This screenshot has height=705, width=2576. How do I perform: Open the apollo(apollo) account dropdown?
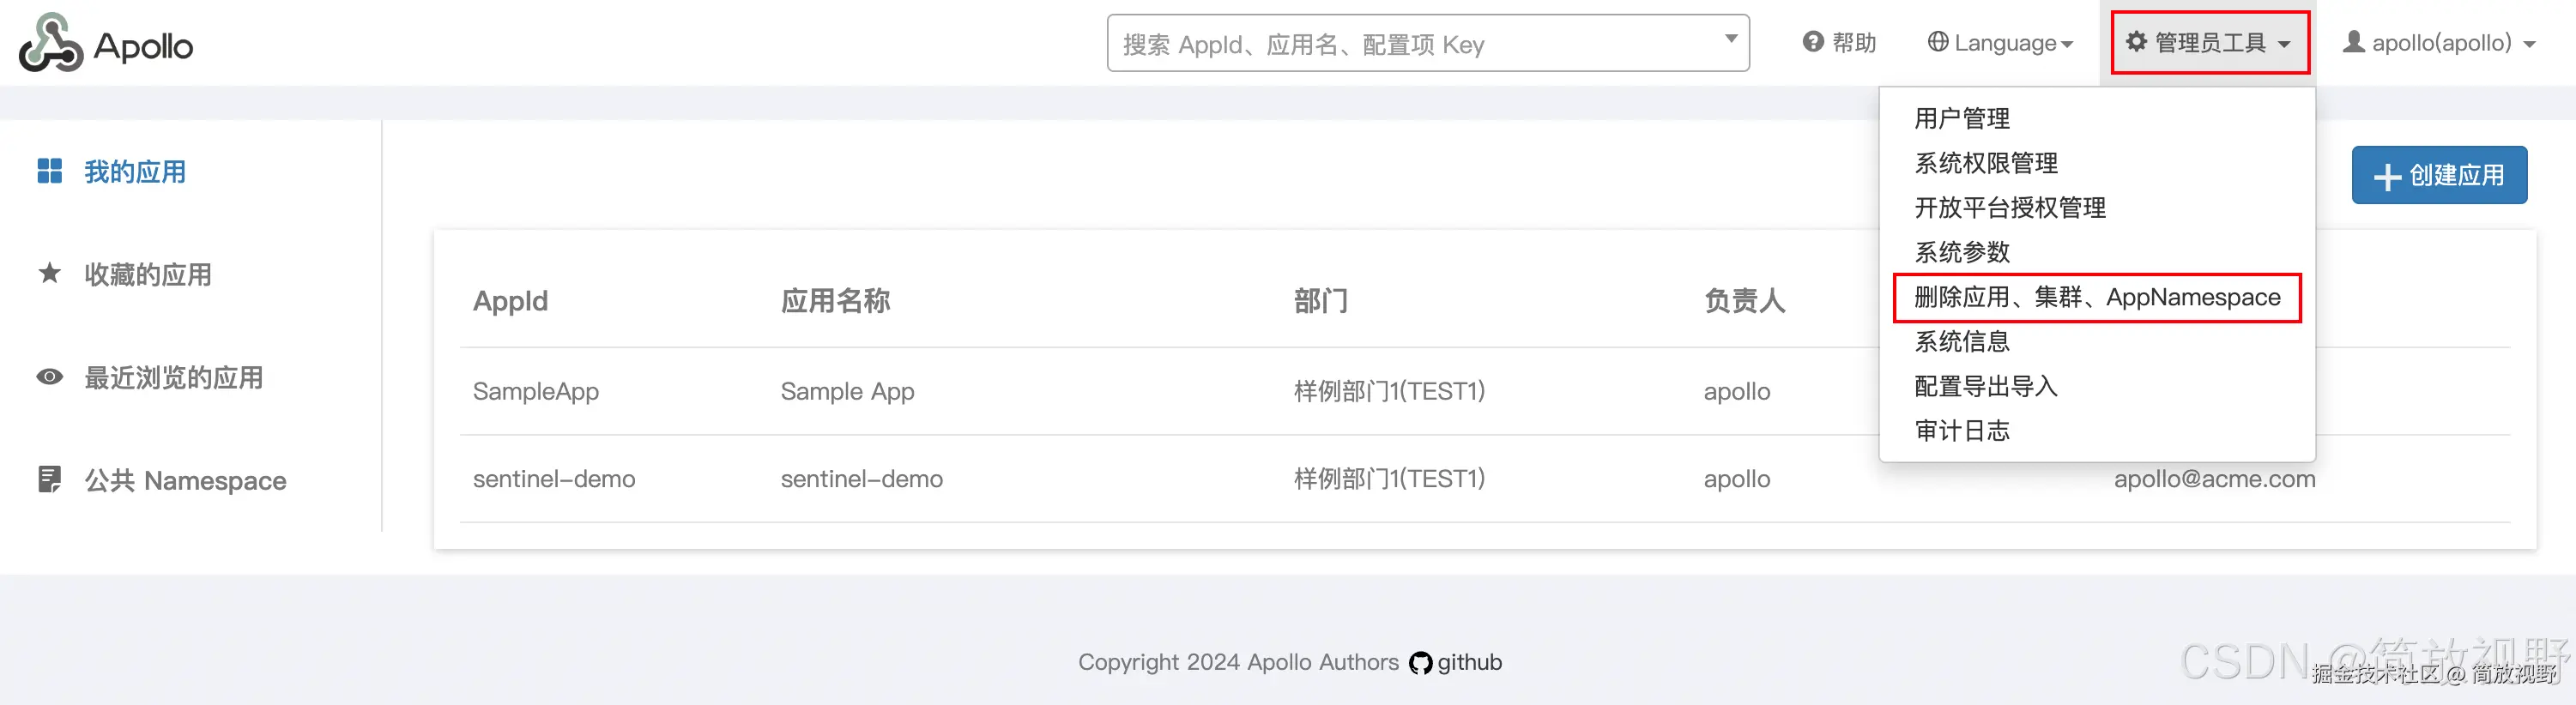2440,43
